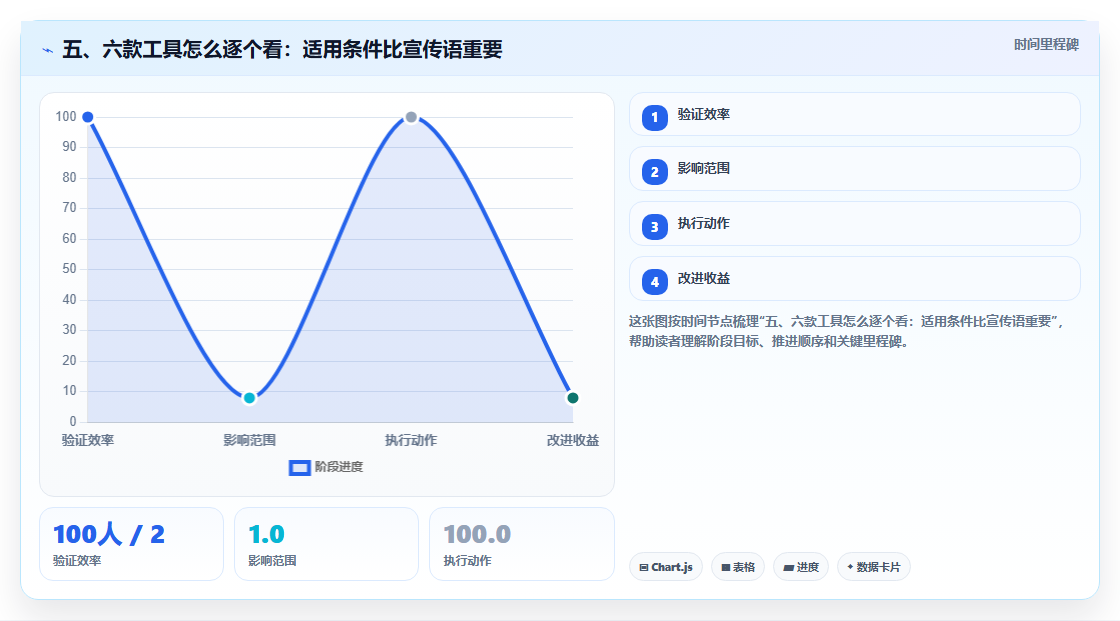1120x621 pixels.
Task: Click the 数据卡片 tag chip
Action: tap(874, 567)
